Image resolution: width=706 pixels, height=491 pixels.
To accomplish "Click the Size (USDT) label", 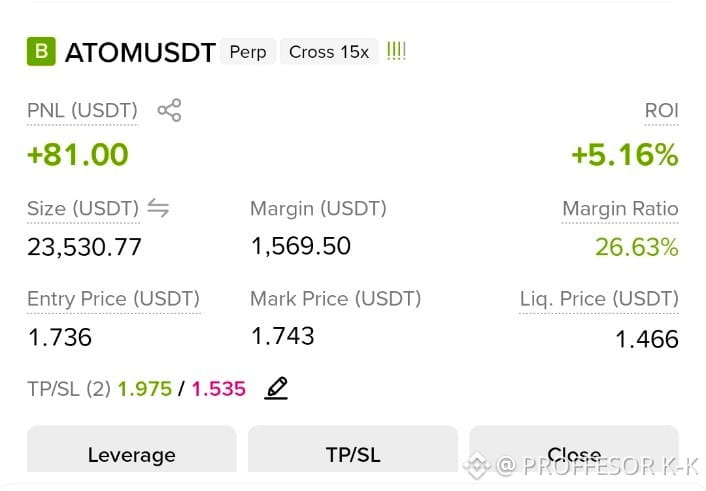I will (83, 209).
